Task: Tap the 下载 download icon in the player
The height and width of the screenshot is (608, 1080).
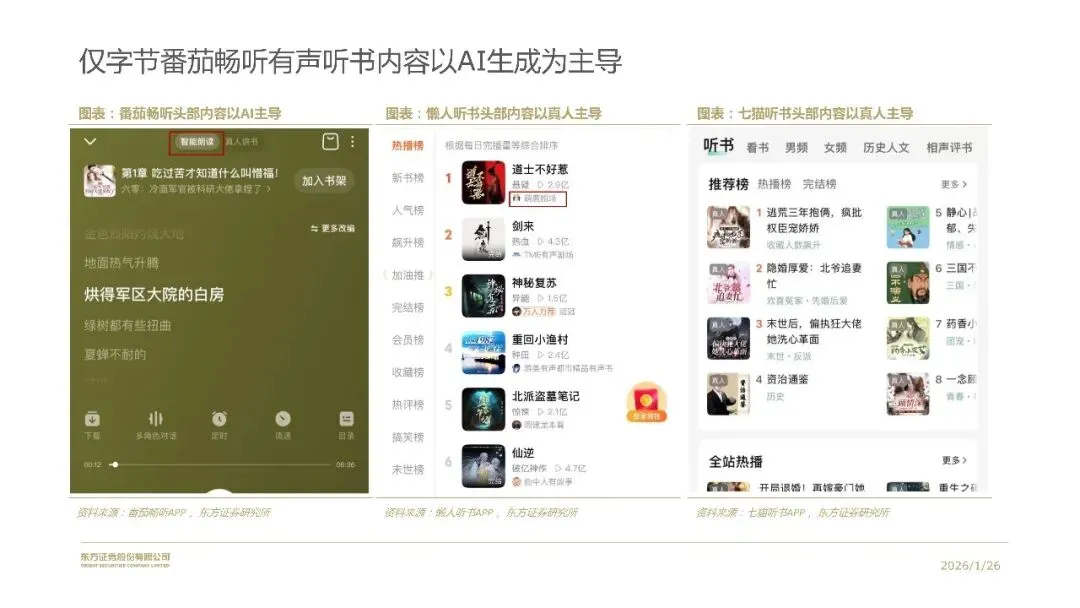Action: 92,419
